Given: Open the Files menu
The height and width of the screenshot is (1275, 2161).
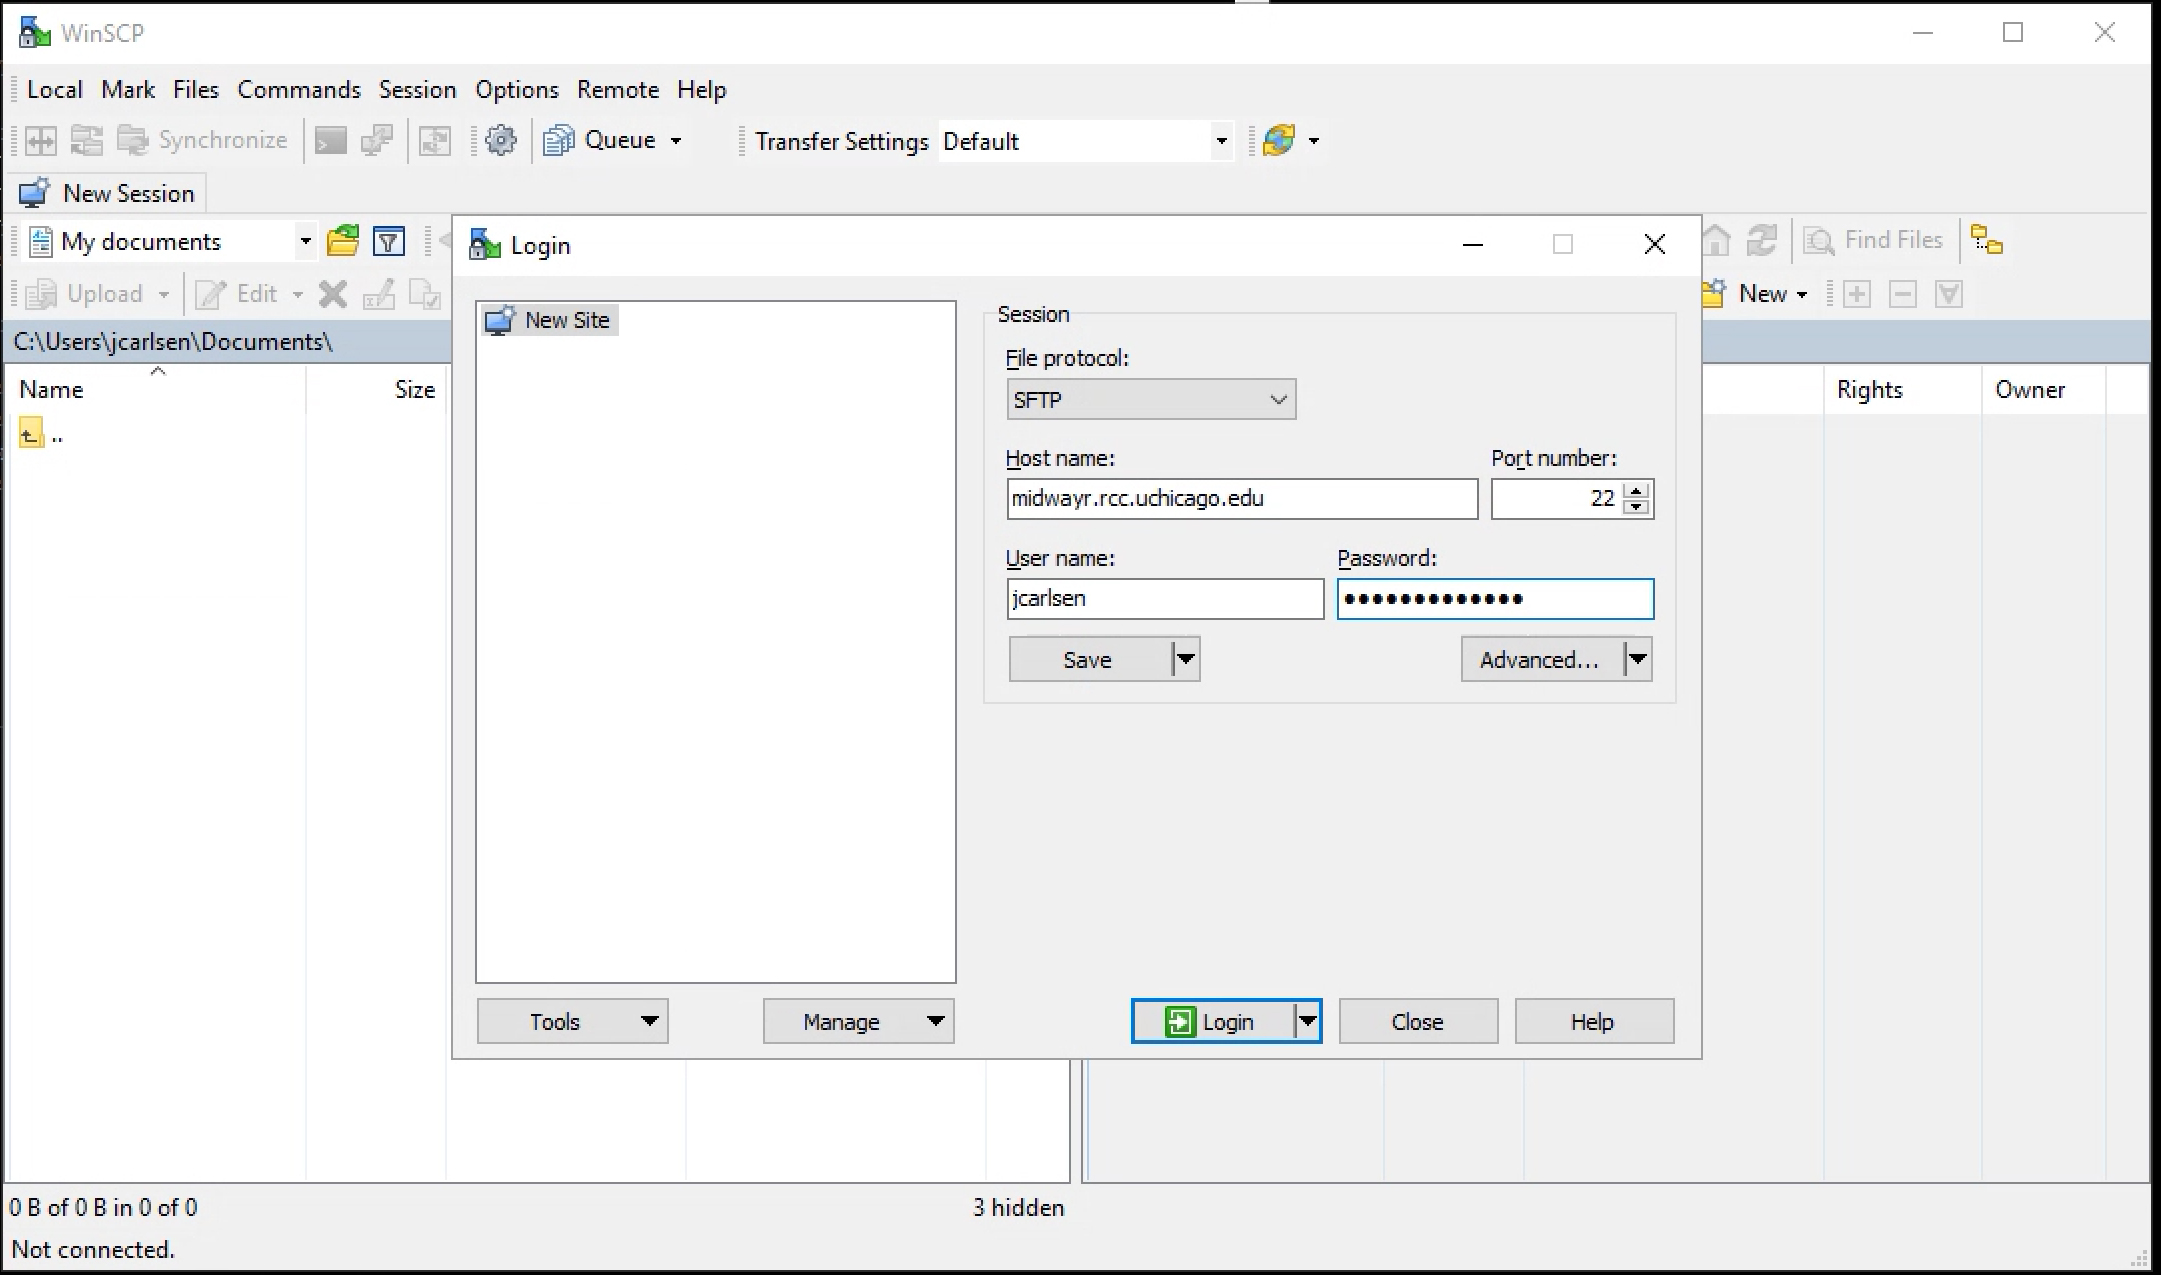Looking at the screenshot, I should click(196, 90).
